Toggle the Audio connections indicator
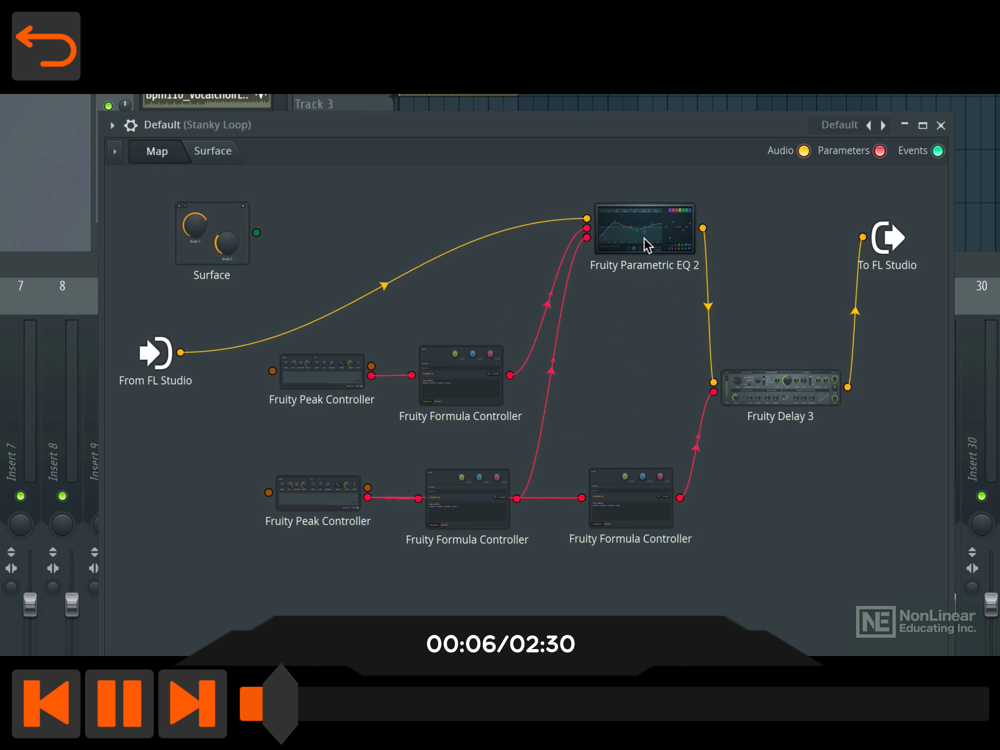1000x750 pixels. tap(804, 151)
